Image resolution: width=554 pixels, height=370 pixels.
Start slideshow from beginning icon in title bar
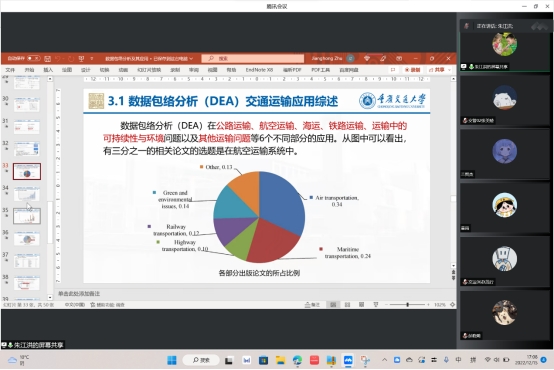tap(81, 58)
